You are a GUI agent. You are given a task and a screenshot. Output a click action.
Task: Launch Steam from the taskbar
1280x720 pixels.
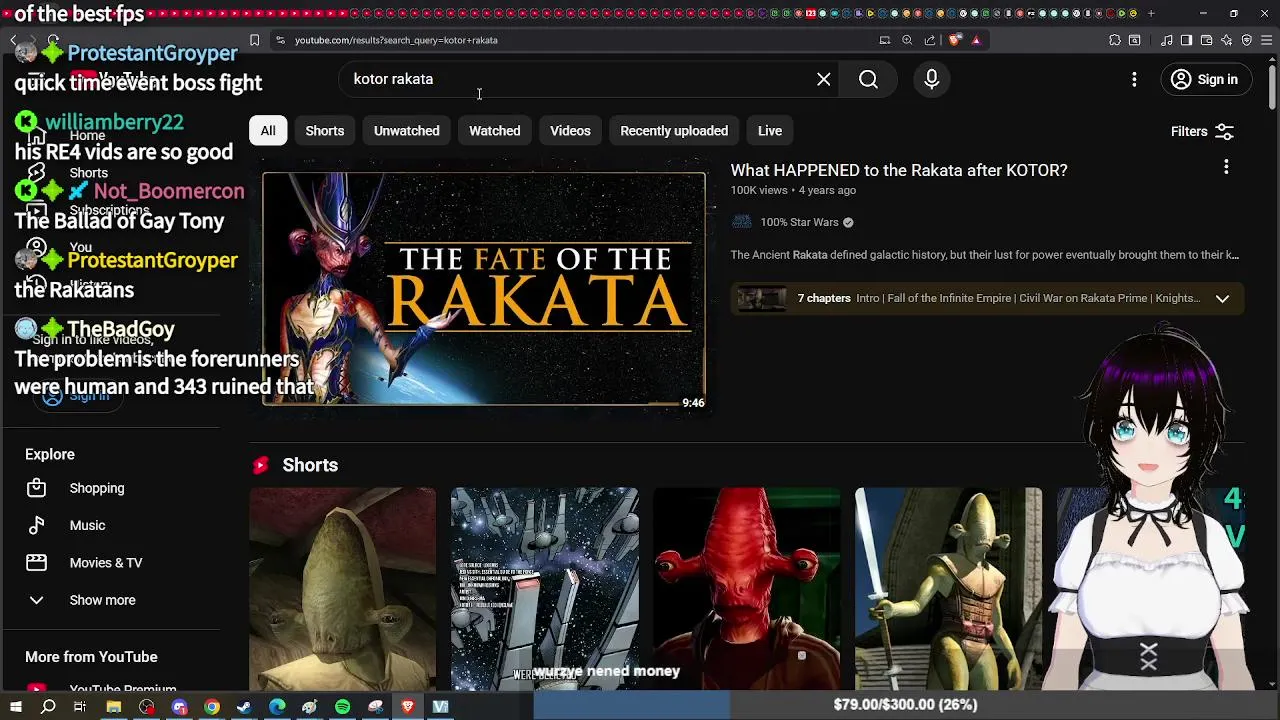[x=244, y=707]
